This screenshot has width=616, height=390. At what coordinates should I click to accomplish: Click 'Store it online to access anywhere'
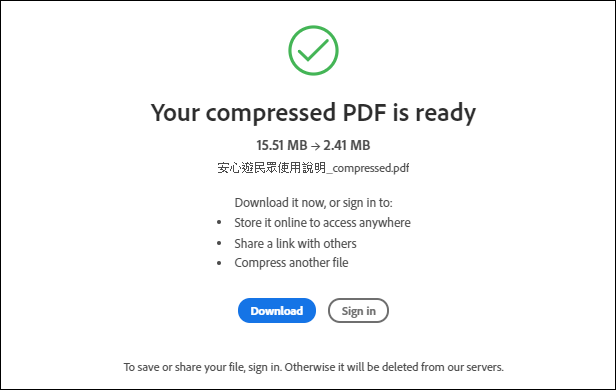point(322,223)
